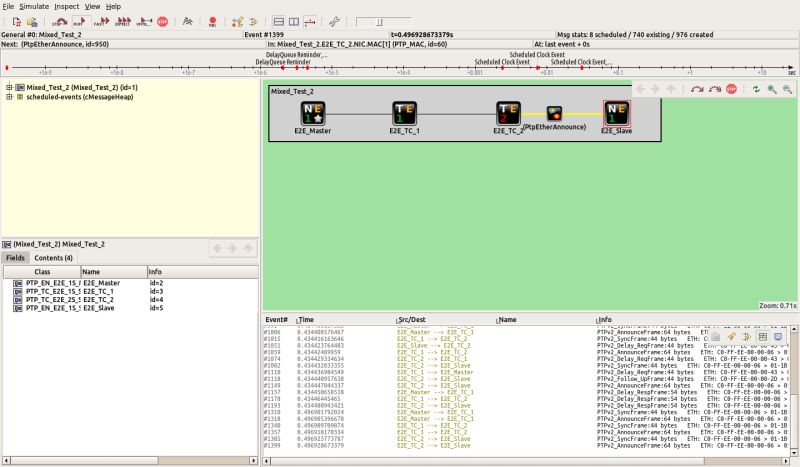Click the scheduled events inspector toolbar icon
The width and height of the screenshot is (800, 467).
[x=237, y=22]
